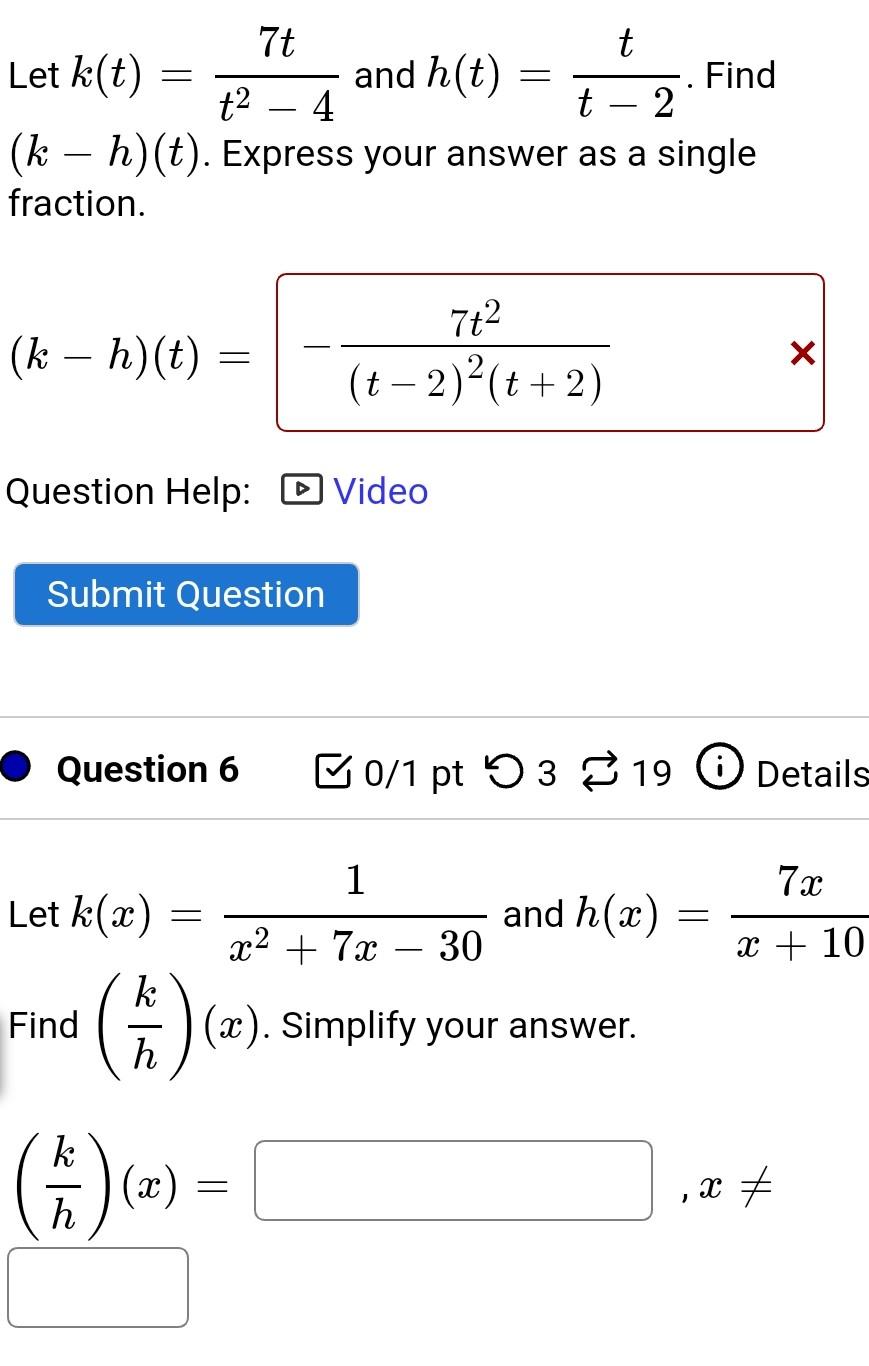Click the circled info icon before Details
Screen dimensions: 869x1366
point(719,769)
